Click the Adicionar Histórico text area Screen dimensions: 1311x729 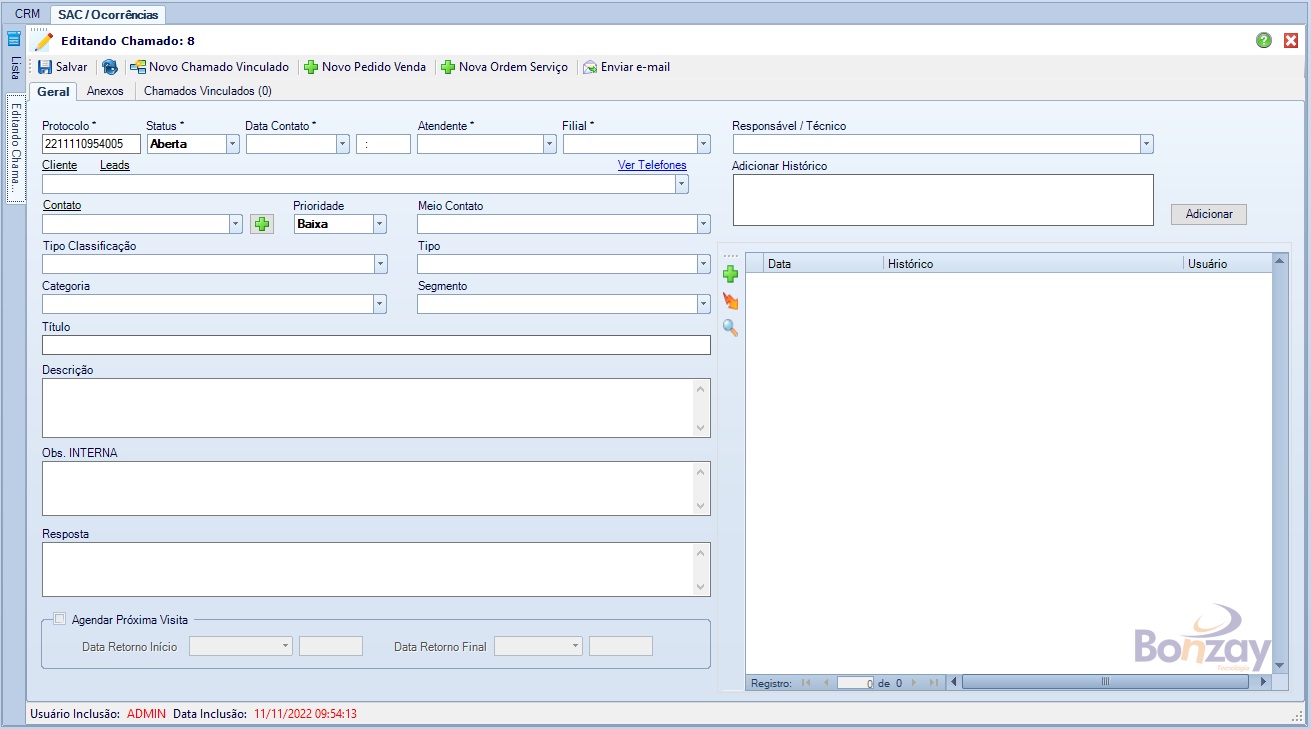click(x=943, y=200)
